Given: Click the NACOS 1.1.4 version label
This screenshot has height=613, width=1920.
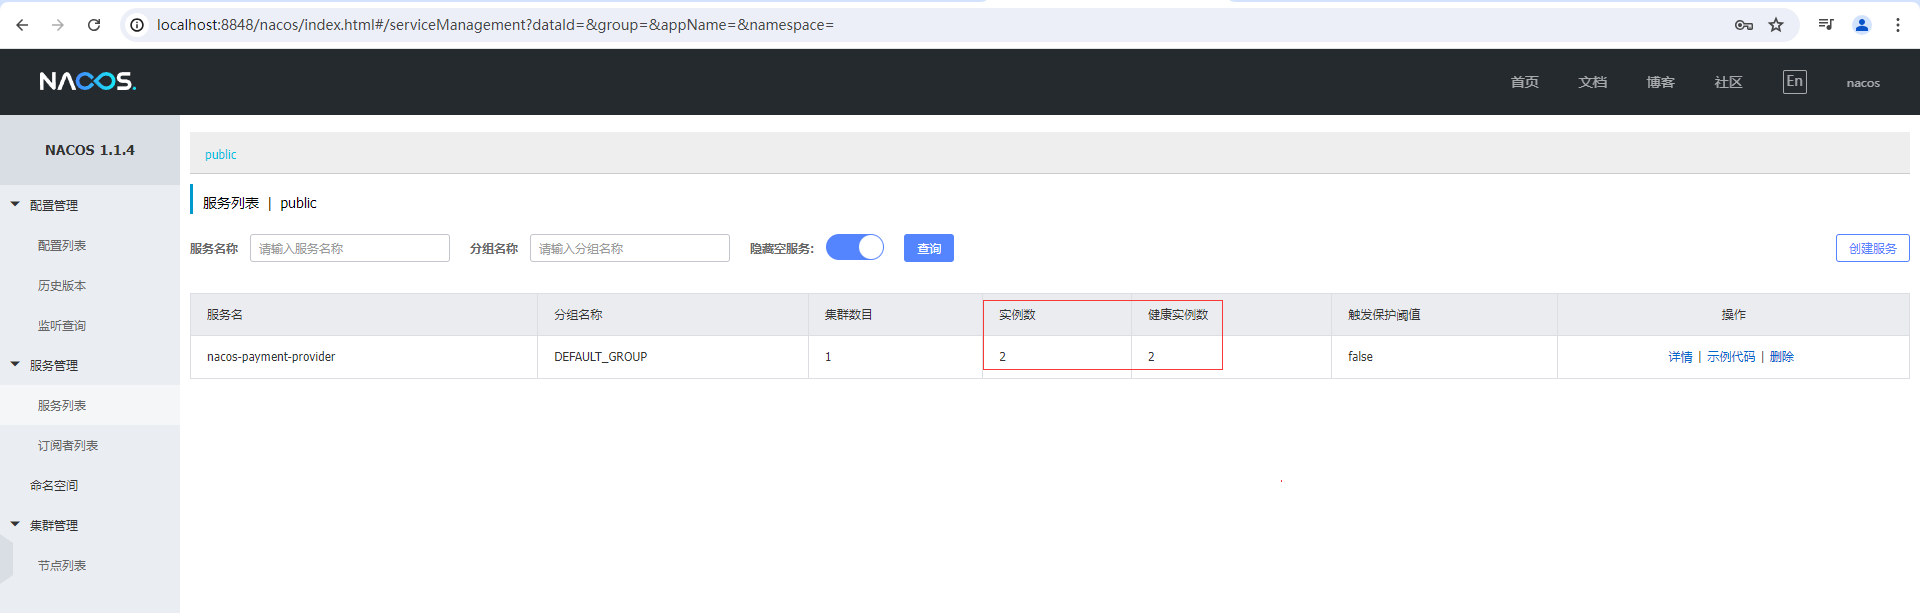Looking at the screenshot, I should (90, 150).
